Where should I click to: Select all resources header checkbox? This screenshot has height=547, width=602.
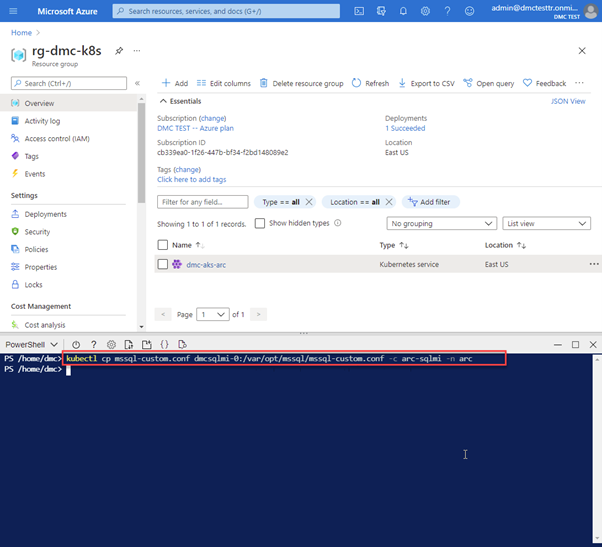click(x=163, y=245)
